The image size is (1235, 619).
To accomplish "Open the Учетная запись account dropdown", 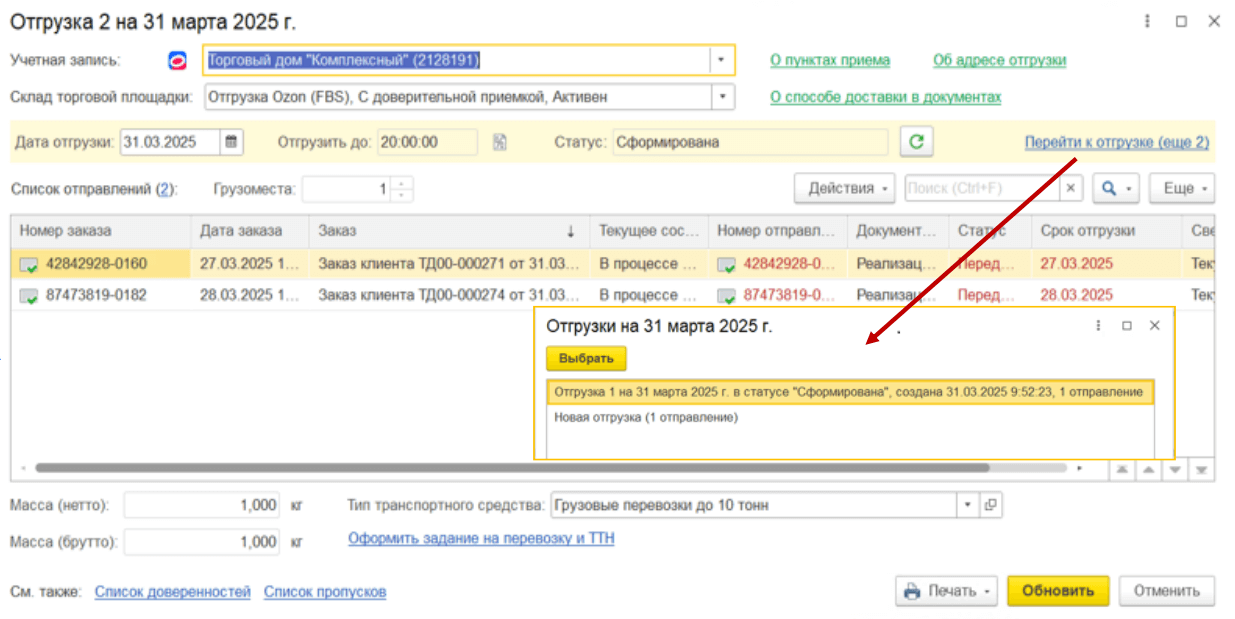I will tap(719, 60).
